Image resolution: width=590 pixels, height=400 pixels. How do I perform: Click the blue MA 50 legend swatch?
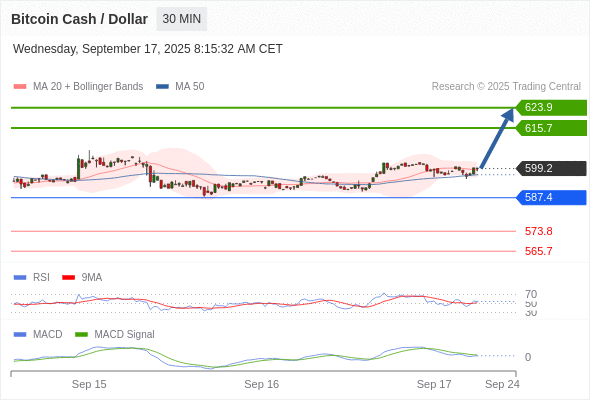pyautogui.click(x=162, y=87)
